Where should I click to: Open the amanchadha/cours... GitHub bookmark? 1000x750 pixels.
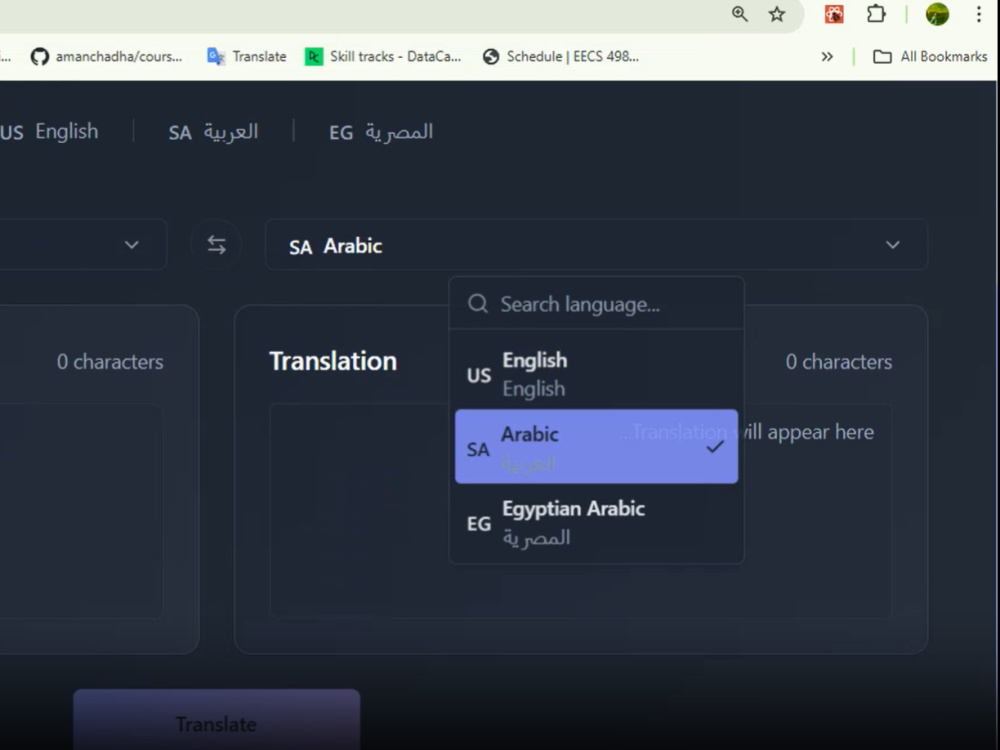[107, 57]
